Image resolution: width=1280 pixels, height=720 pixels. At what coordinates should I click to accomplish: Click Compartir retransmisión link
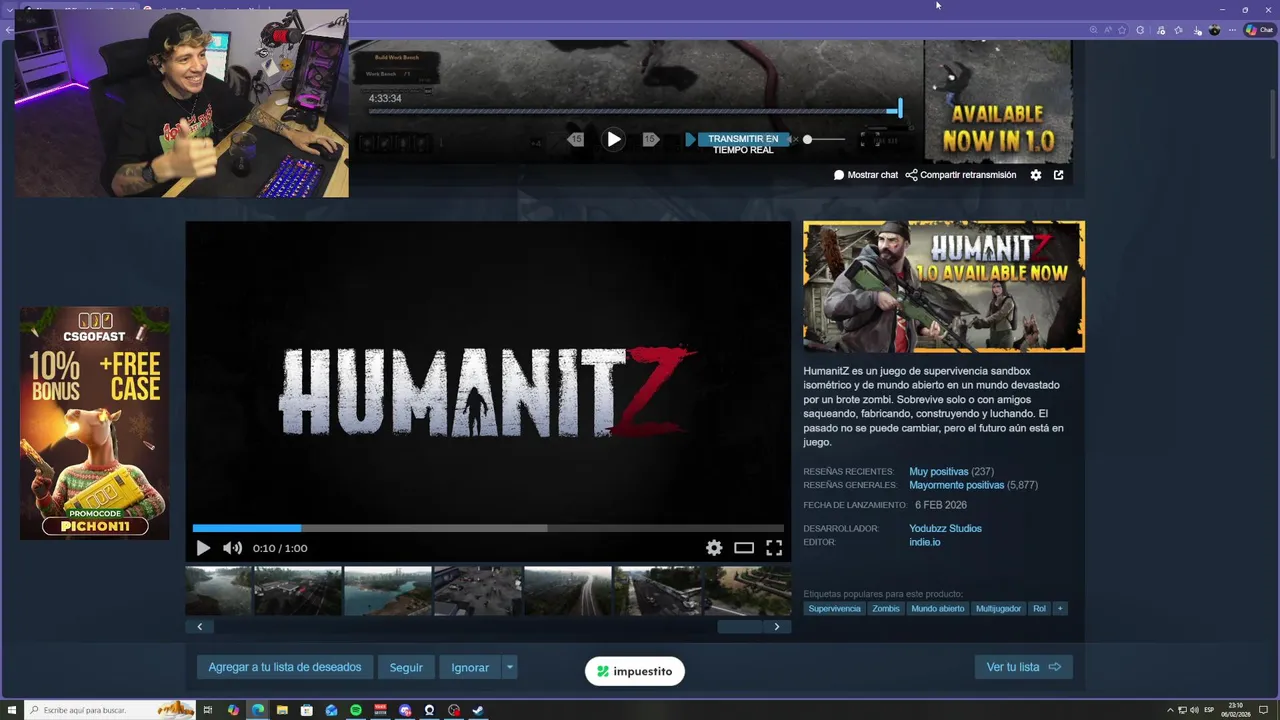(961, 175)
